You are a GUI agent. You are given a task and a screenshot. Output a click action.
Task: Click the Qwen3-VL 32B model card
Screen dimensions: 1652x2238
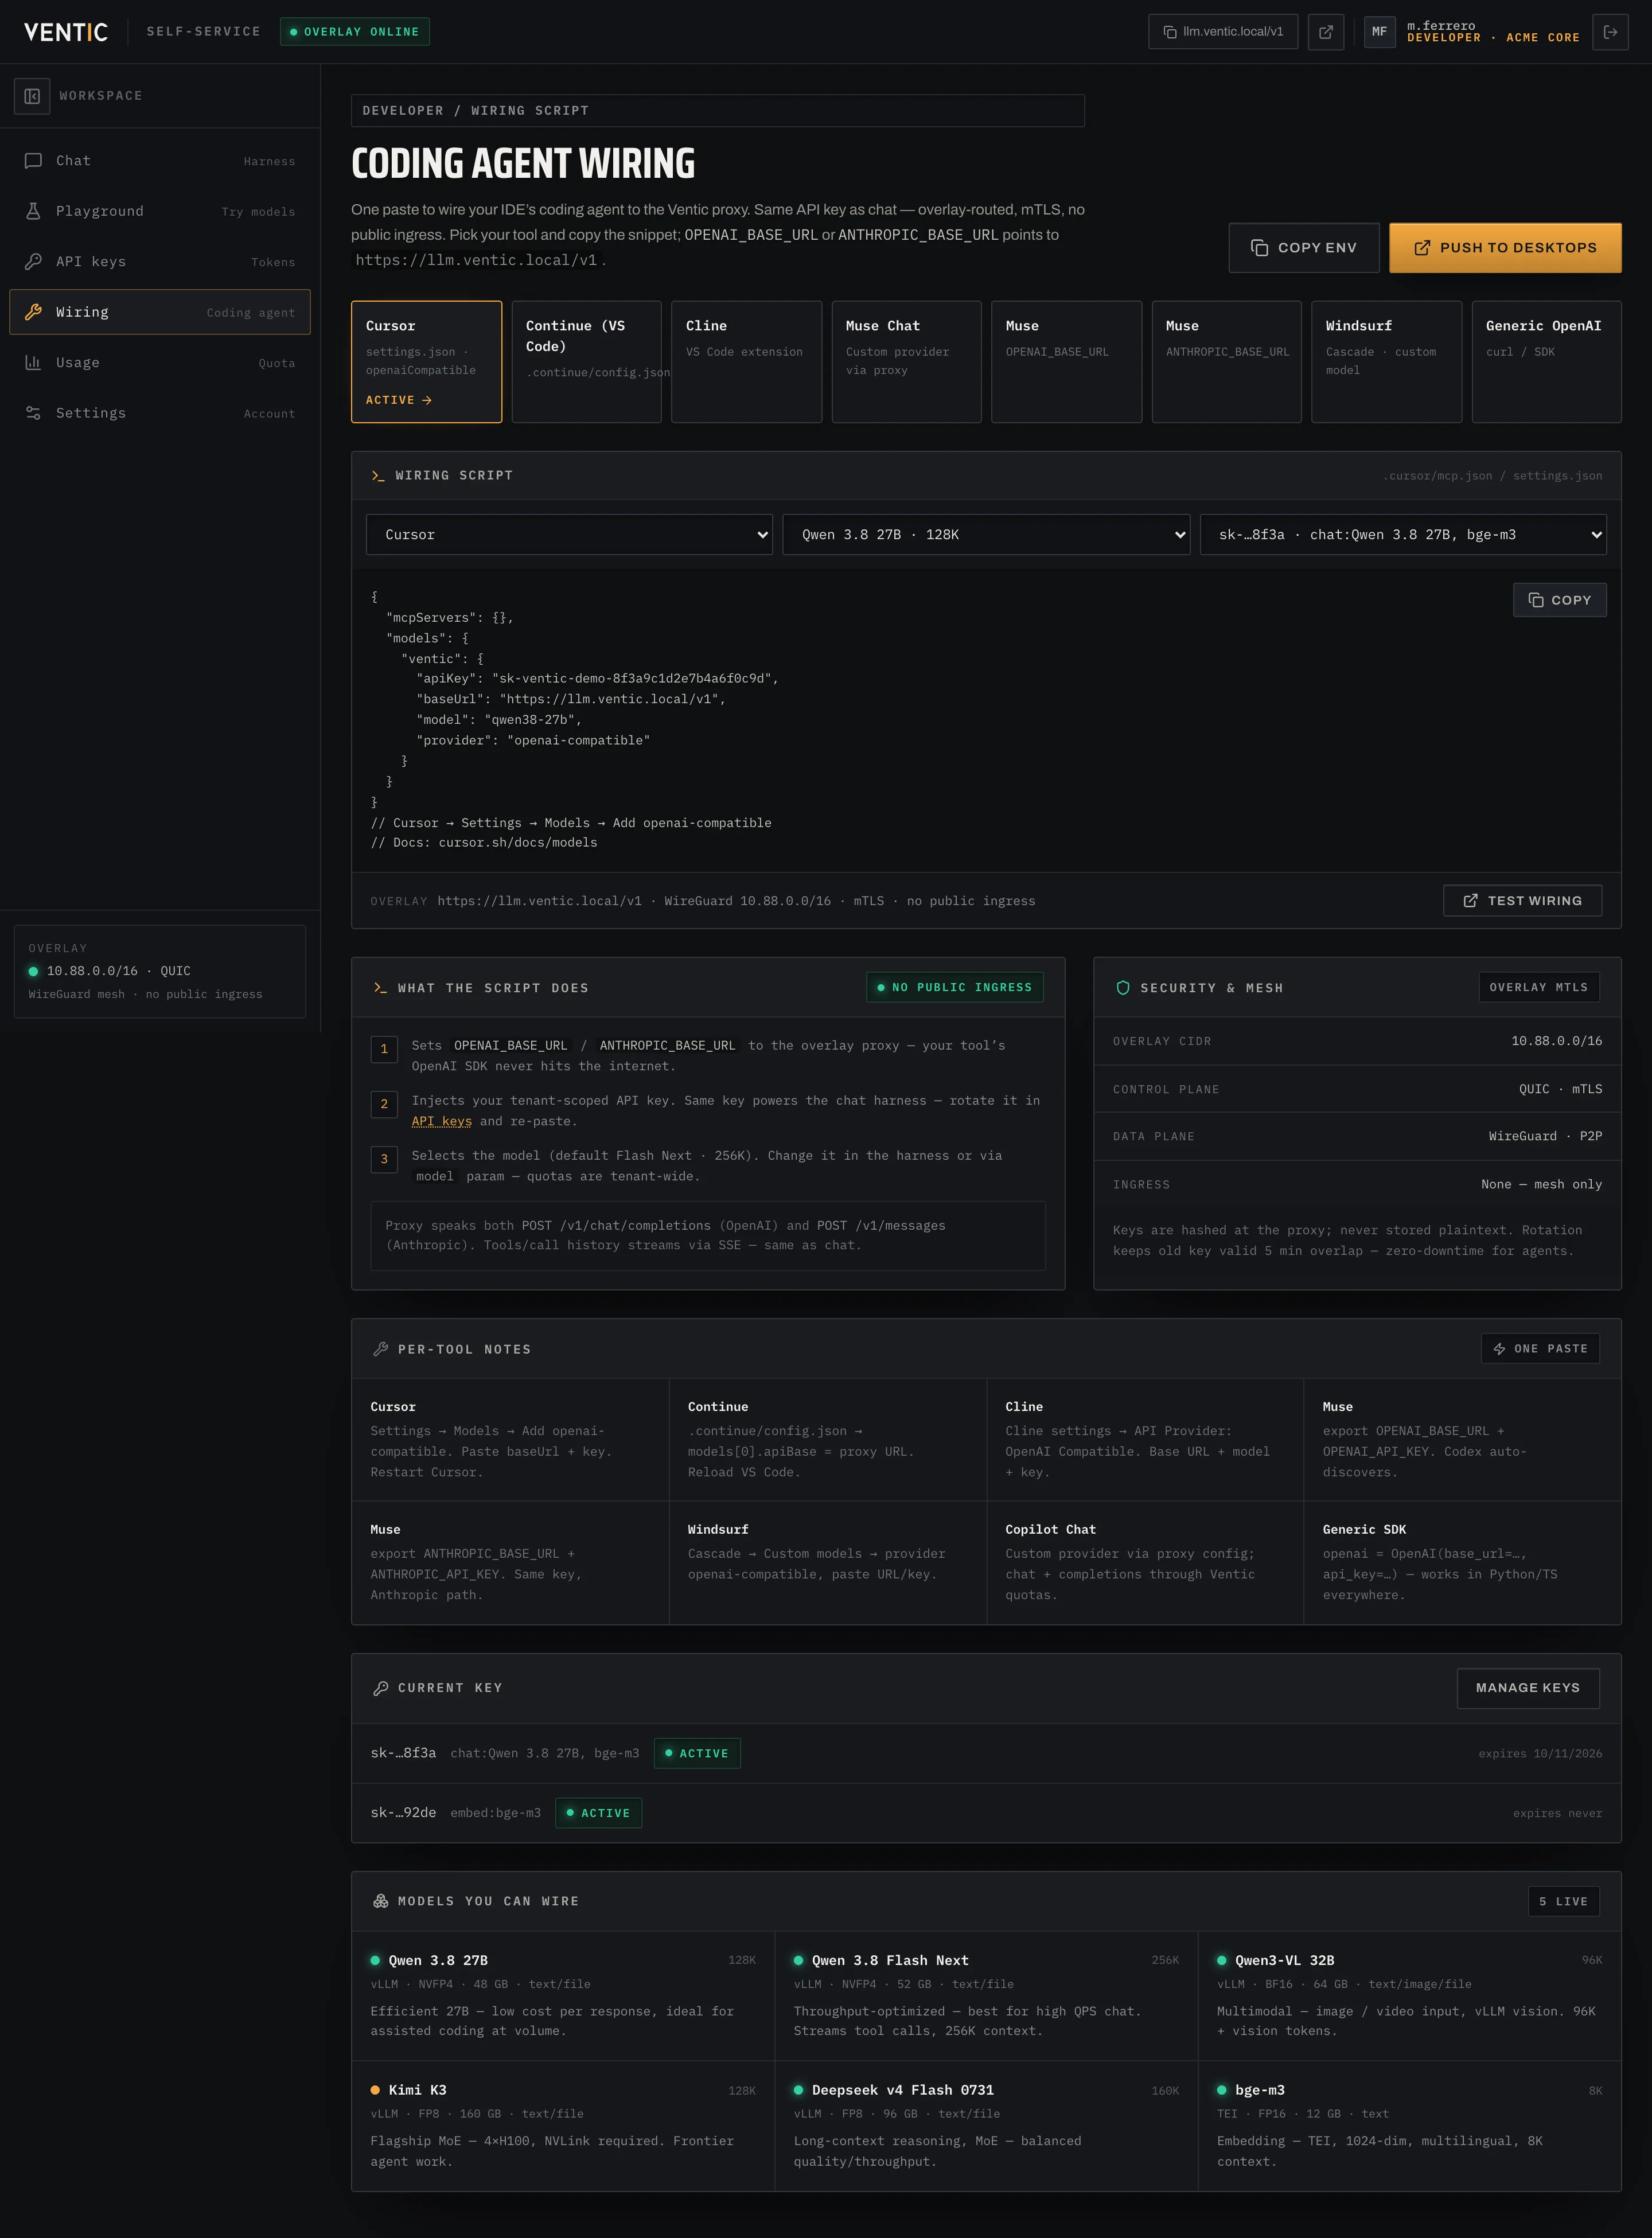point(1409,1995)
